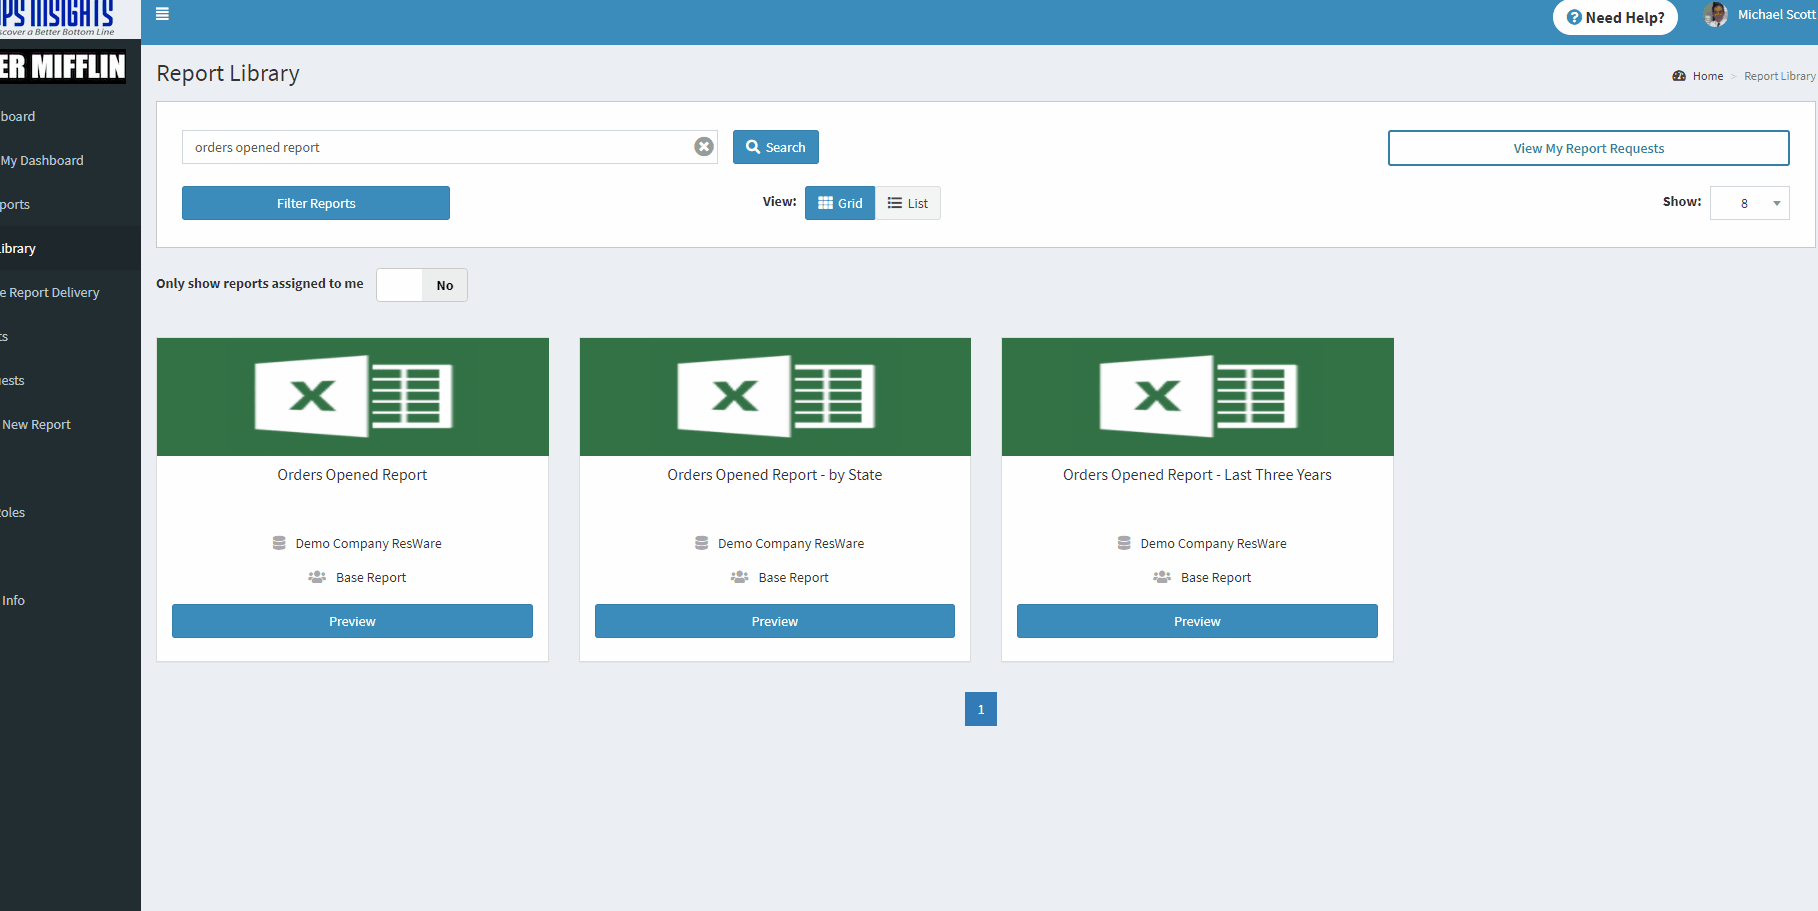
Task: Switch to List view
Action: (x=908, y=203)
